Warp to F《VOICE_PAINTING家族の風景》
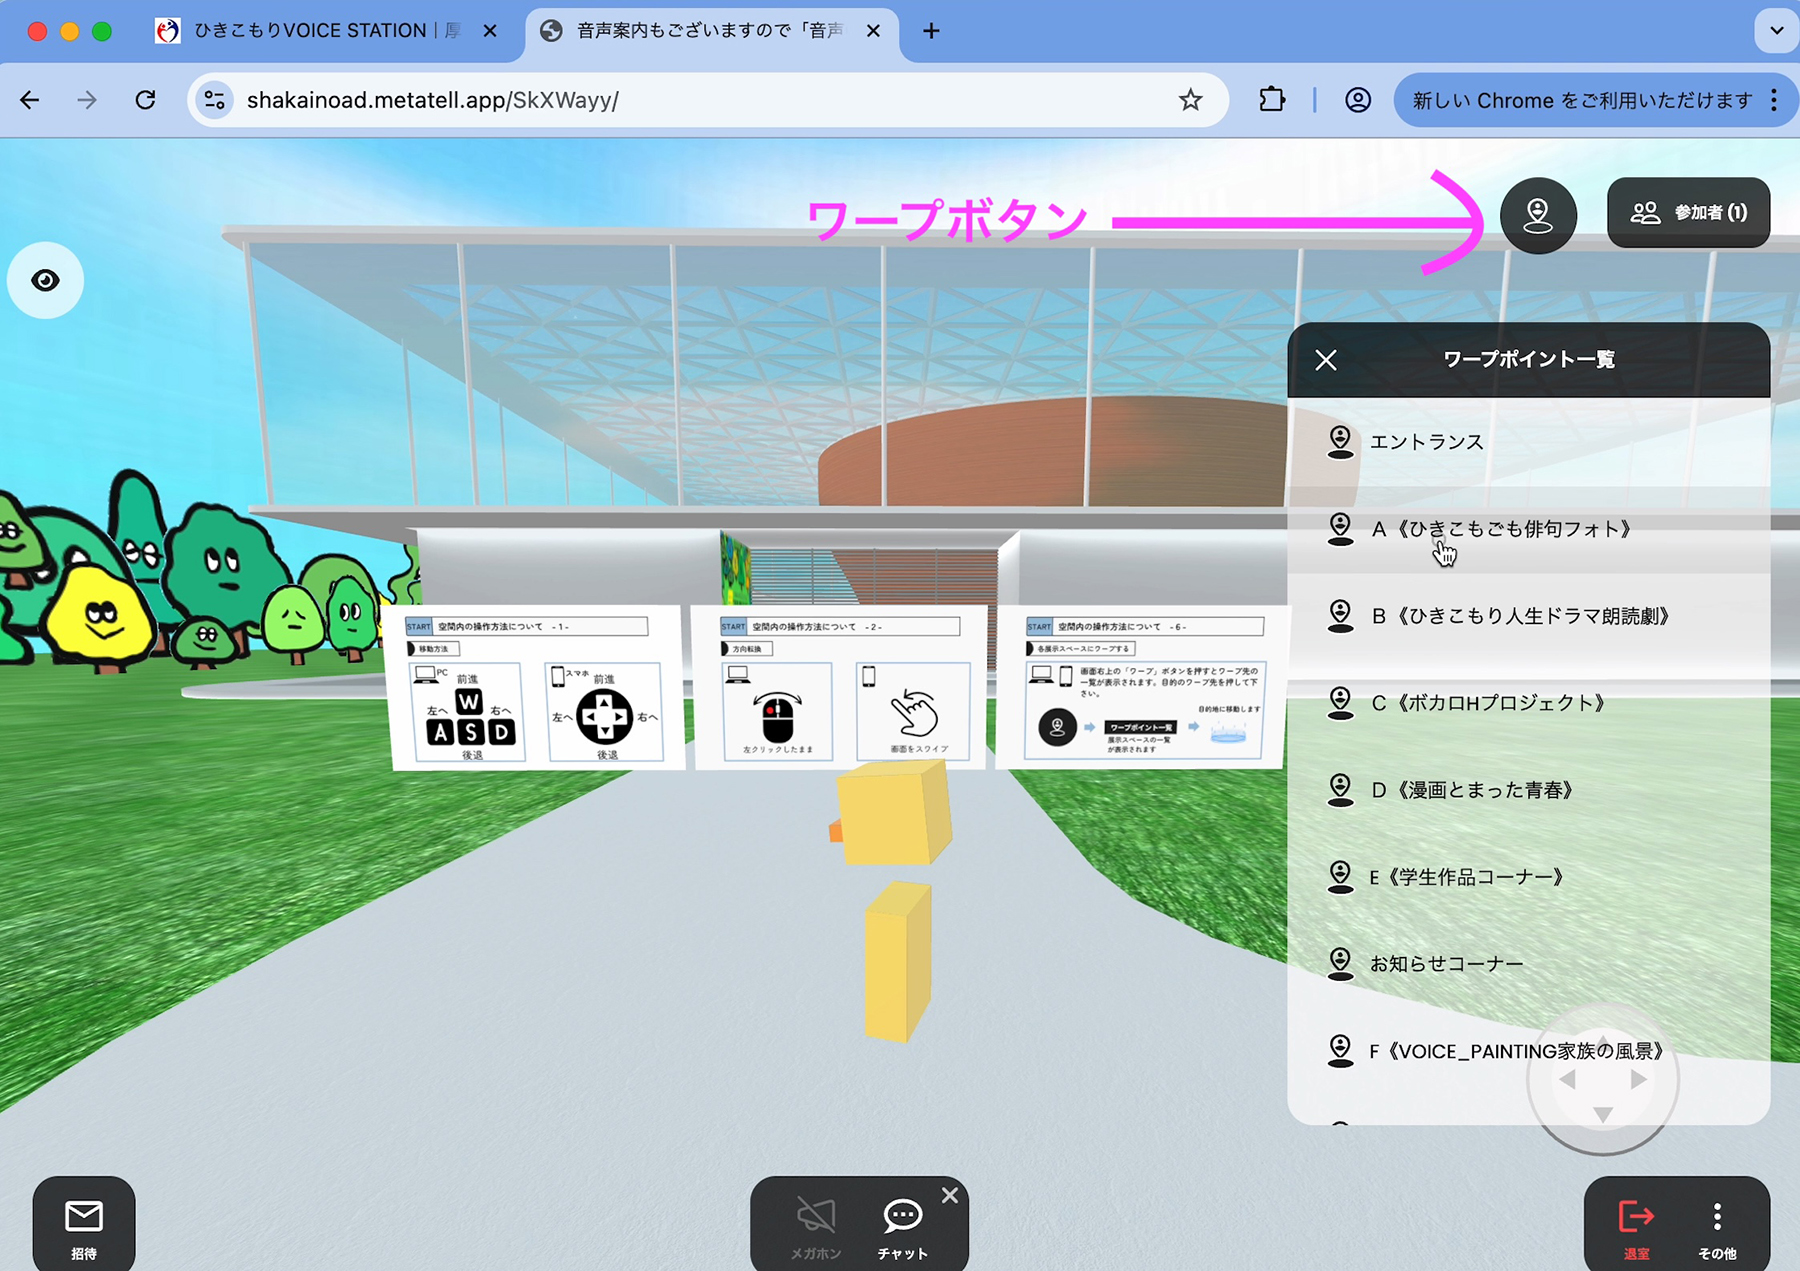 click(x=1528, y=1051)
